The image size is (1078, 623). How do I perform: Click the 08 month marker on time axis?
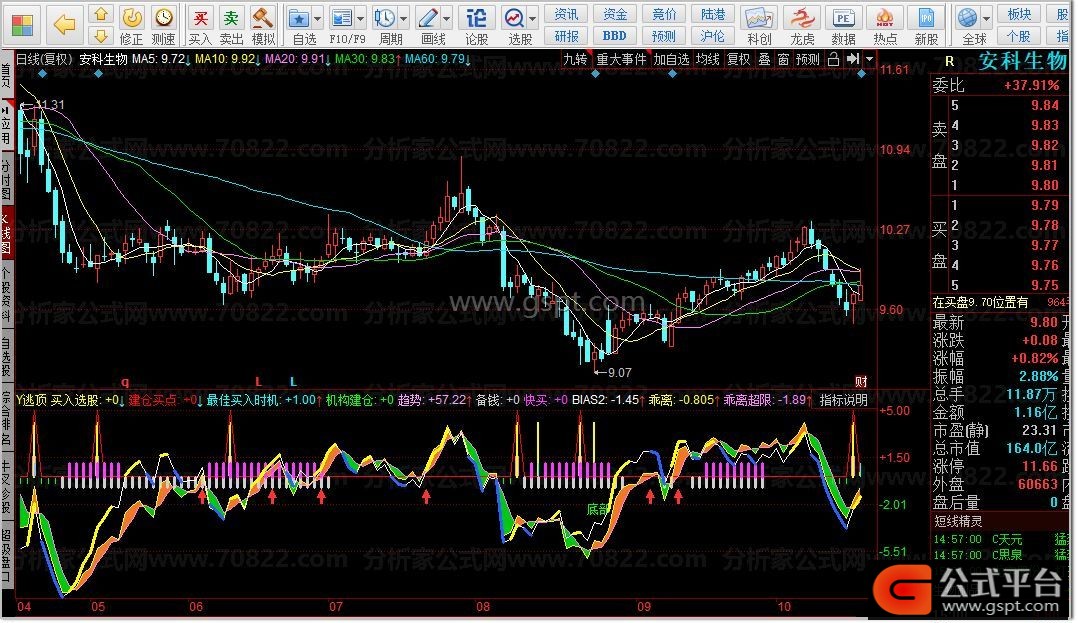click(483, 606)
